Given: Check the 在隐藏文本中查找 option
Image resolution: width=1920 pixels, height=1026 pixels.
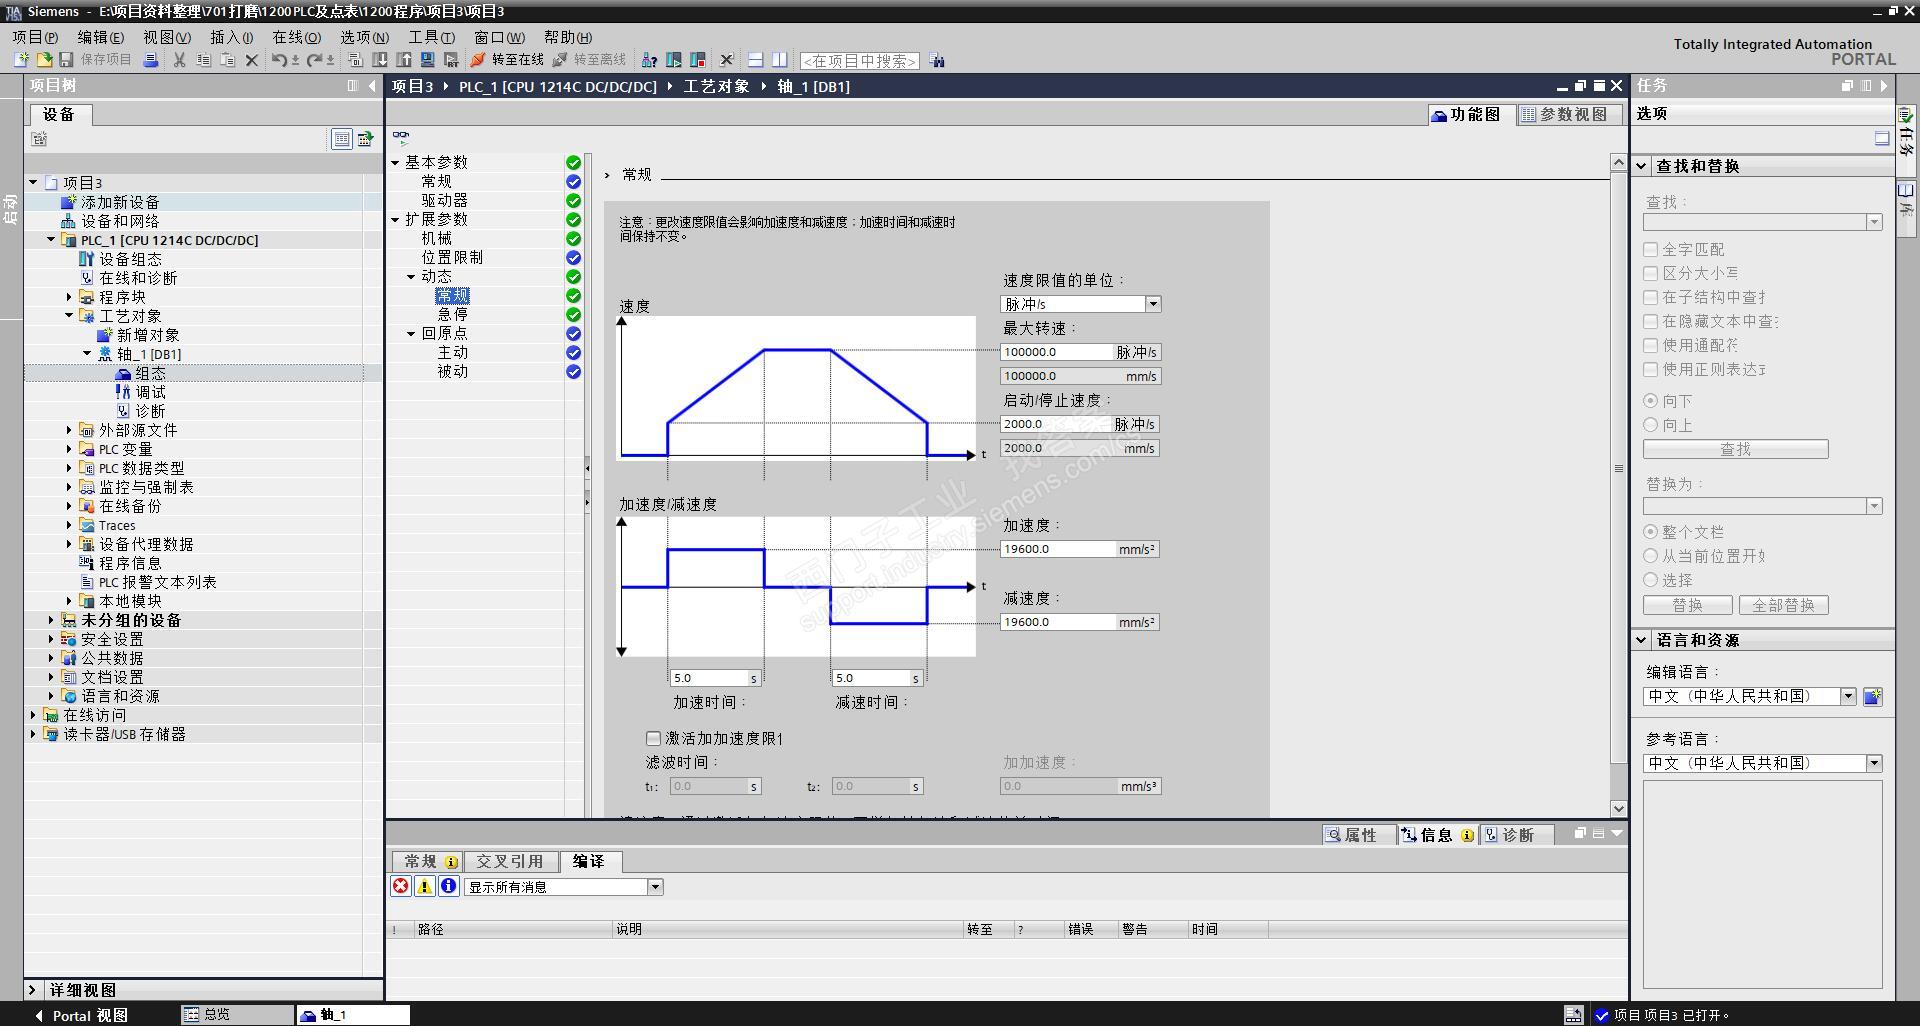Looking at the screenshot, I should (1651, 321).
